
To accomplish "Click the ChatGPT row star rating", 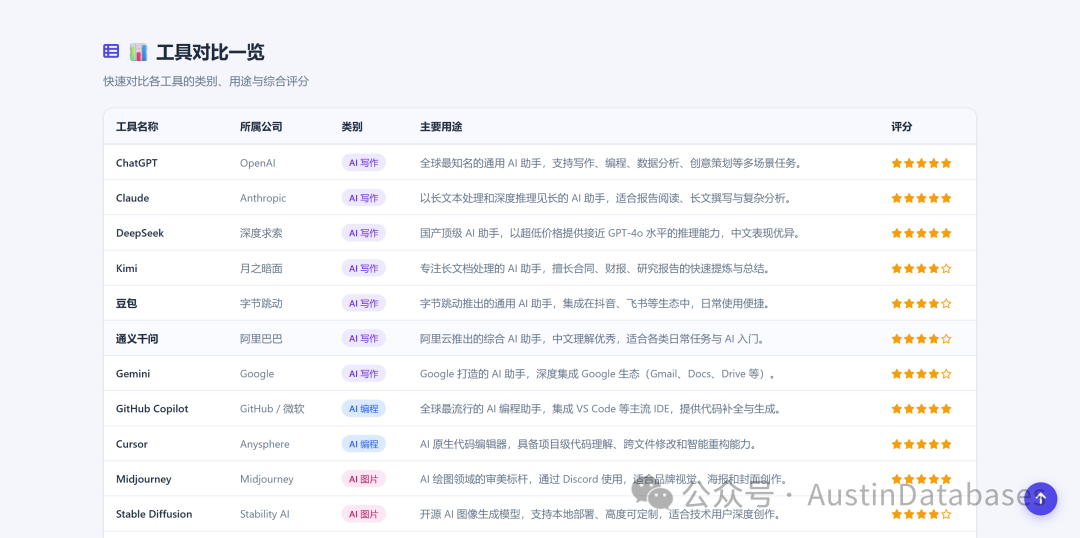I will tap(921, 163).
